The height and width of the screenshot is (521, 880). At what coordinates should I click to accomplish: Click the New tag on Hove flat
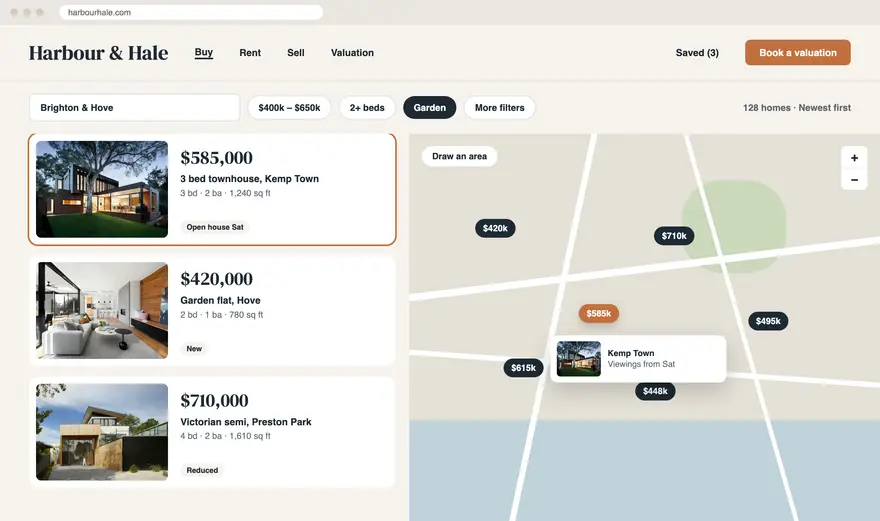(194, 349)
